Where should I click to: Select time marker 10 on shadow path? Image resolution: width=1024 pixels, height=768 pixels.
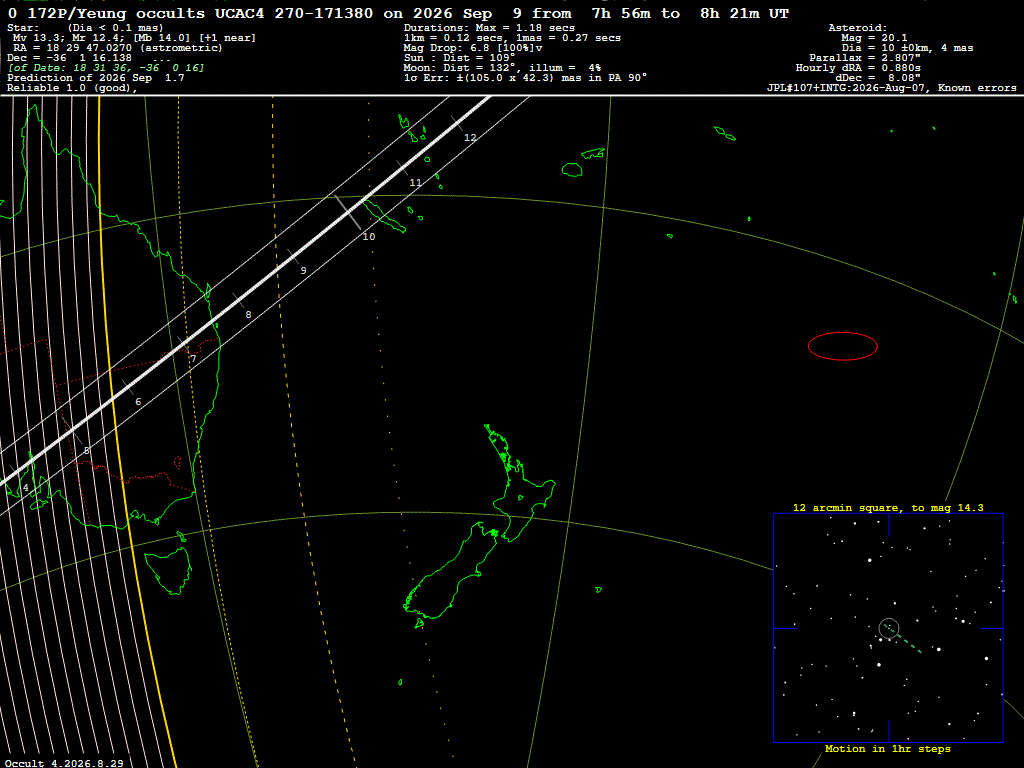(x=369, y=236)
